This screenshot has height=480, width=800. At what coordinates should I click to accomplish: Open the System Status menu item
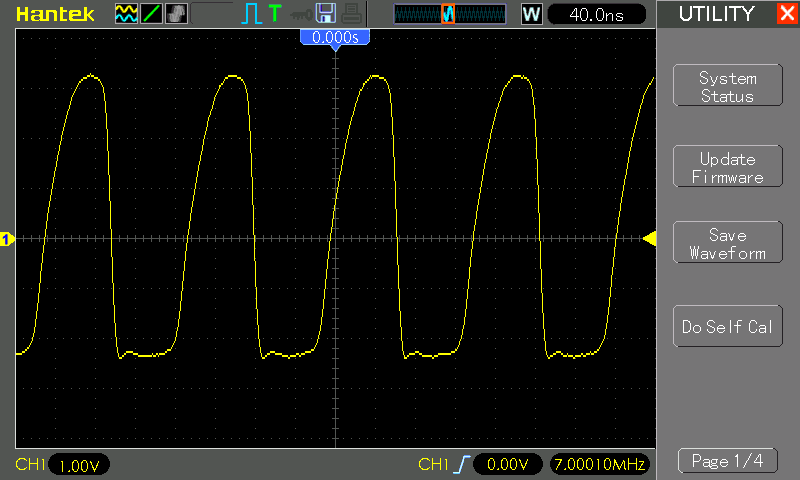[x=728, y=86]
